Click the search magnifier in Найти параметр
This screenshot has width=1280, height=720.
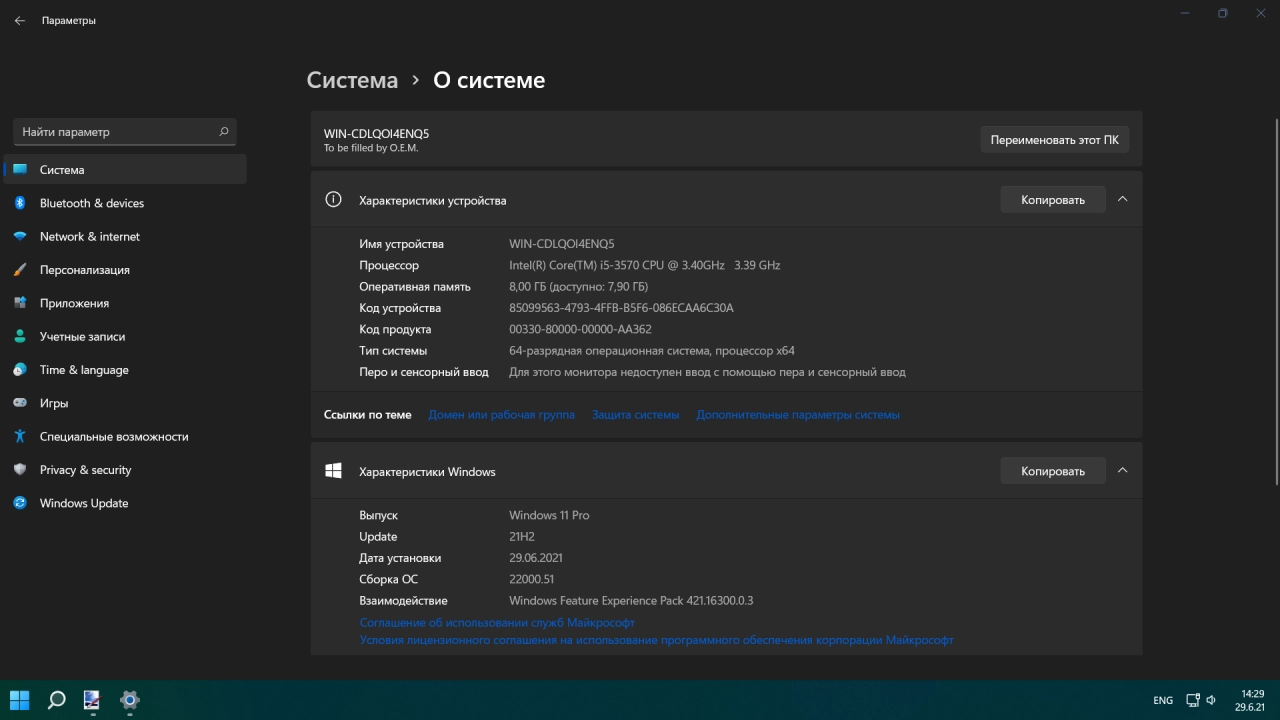pyautogui.click(x=224, y=131)
